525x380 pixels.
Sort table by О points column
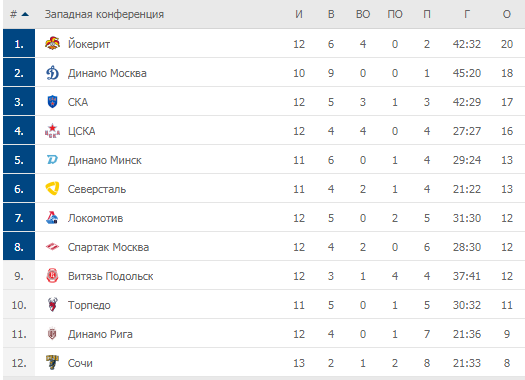point(507,14)
